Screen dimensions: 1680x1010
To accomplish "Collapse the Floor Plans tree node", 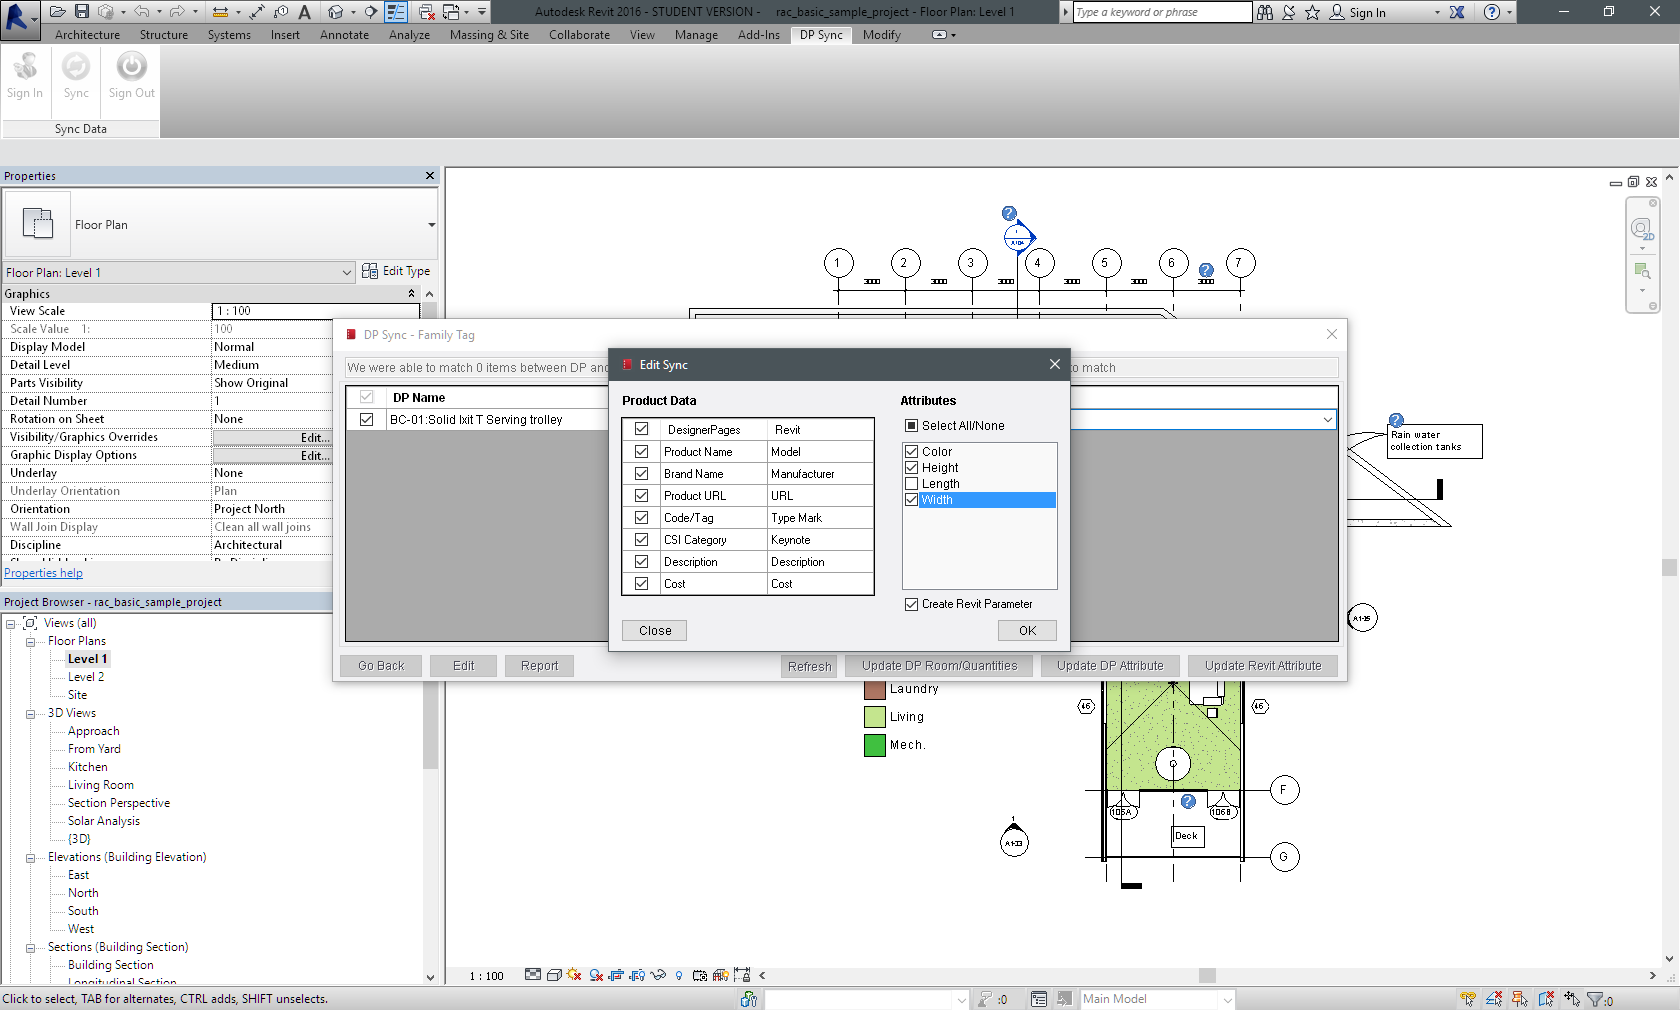I will (x=31, y=641).
